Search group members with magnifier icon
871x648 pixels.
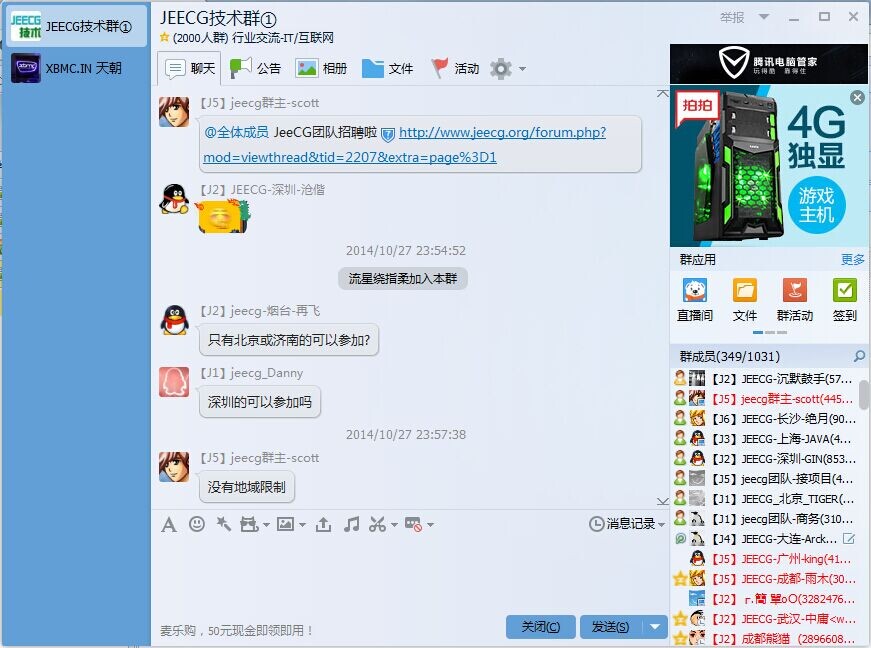859,356
